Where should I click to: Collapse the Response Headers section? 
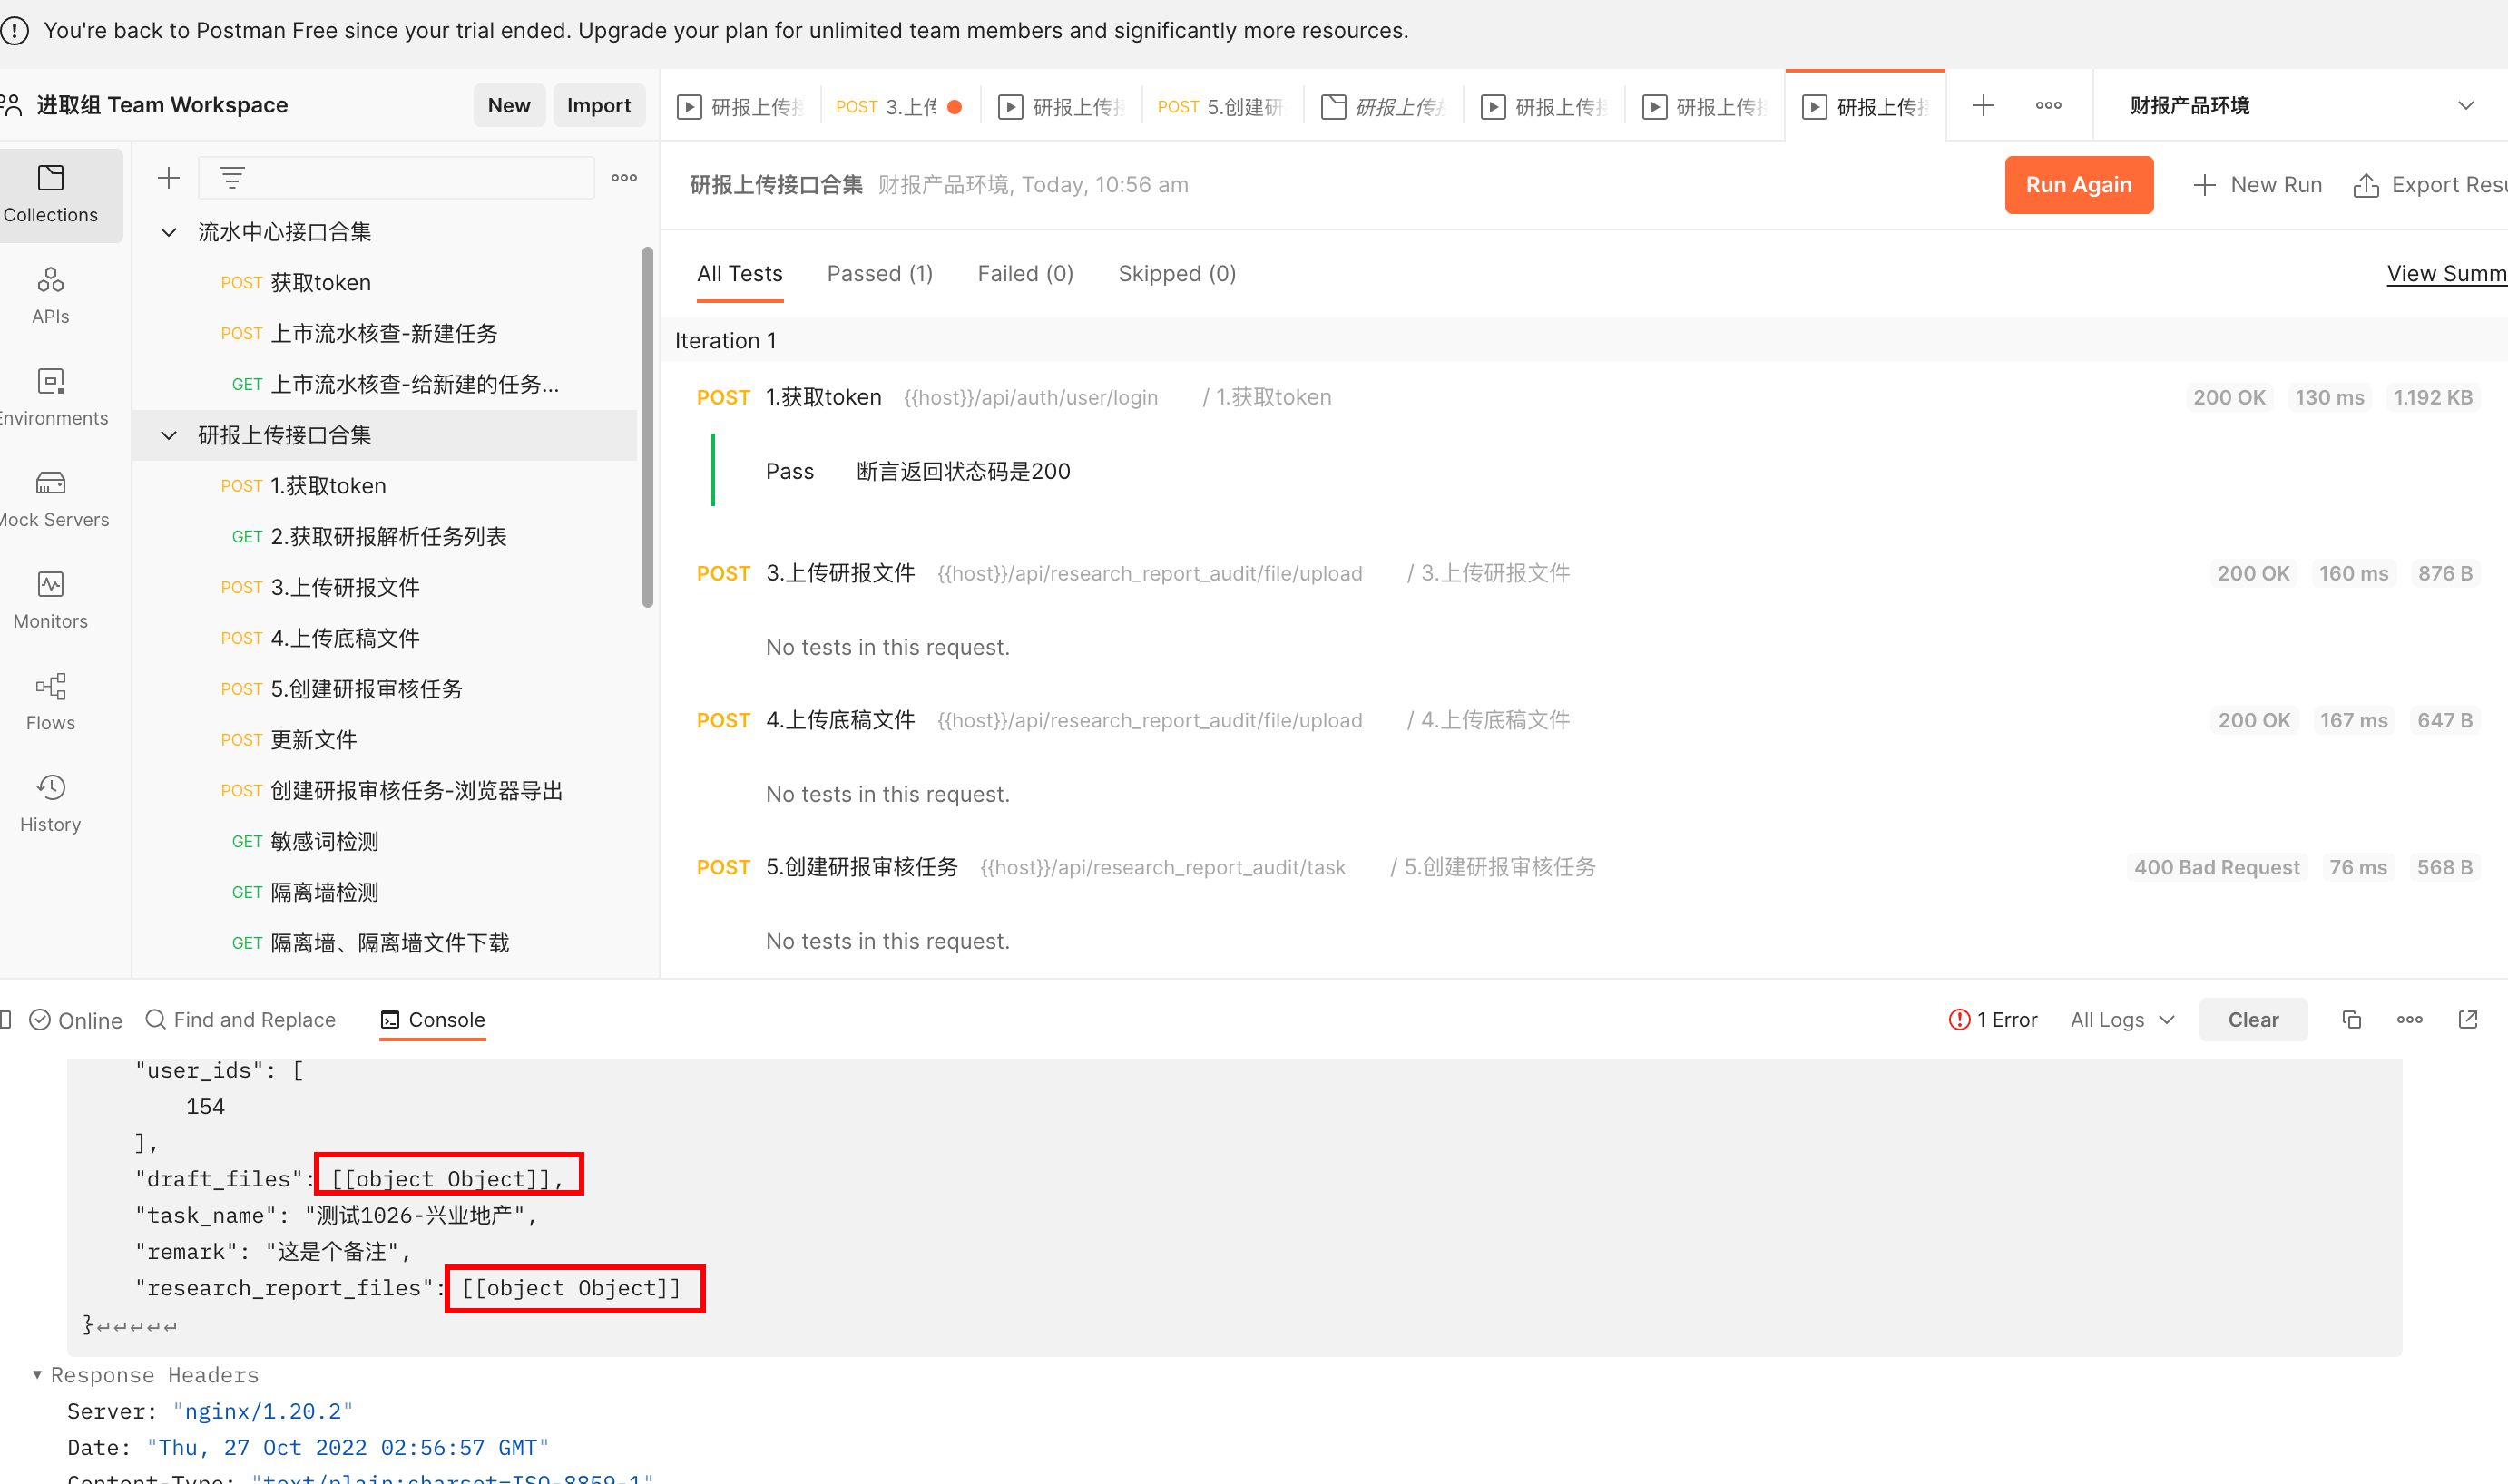[x=38, y=1374]
